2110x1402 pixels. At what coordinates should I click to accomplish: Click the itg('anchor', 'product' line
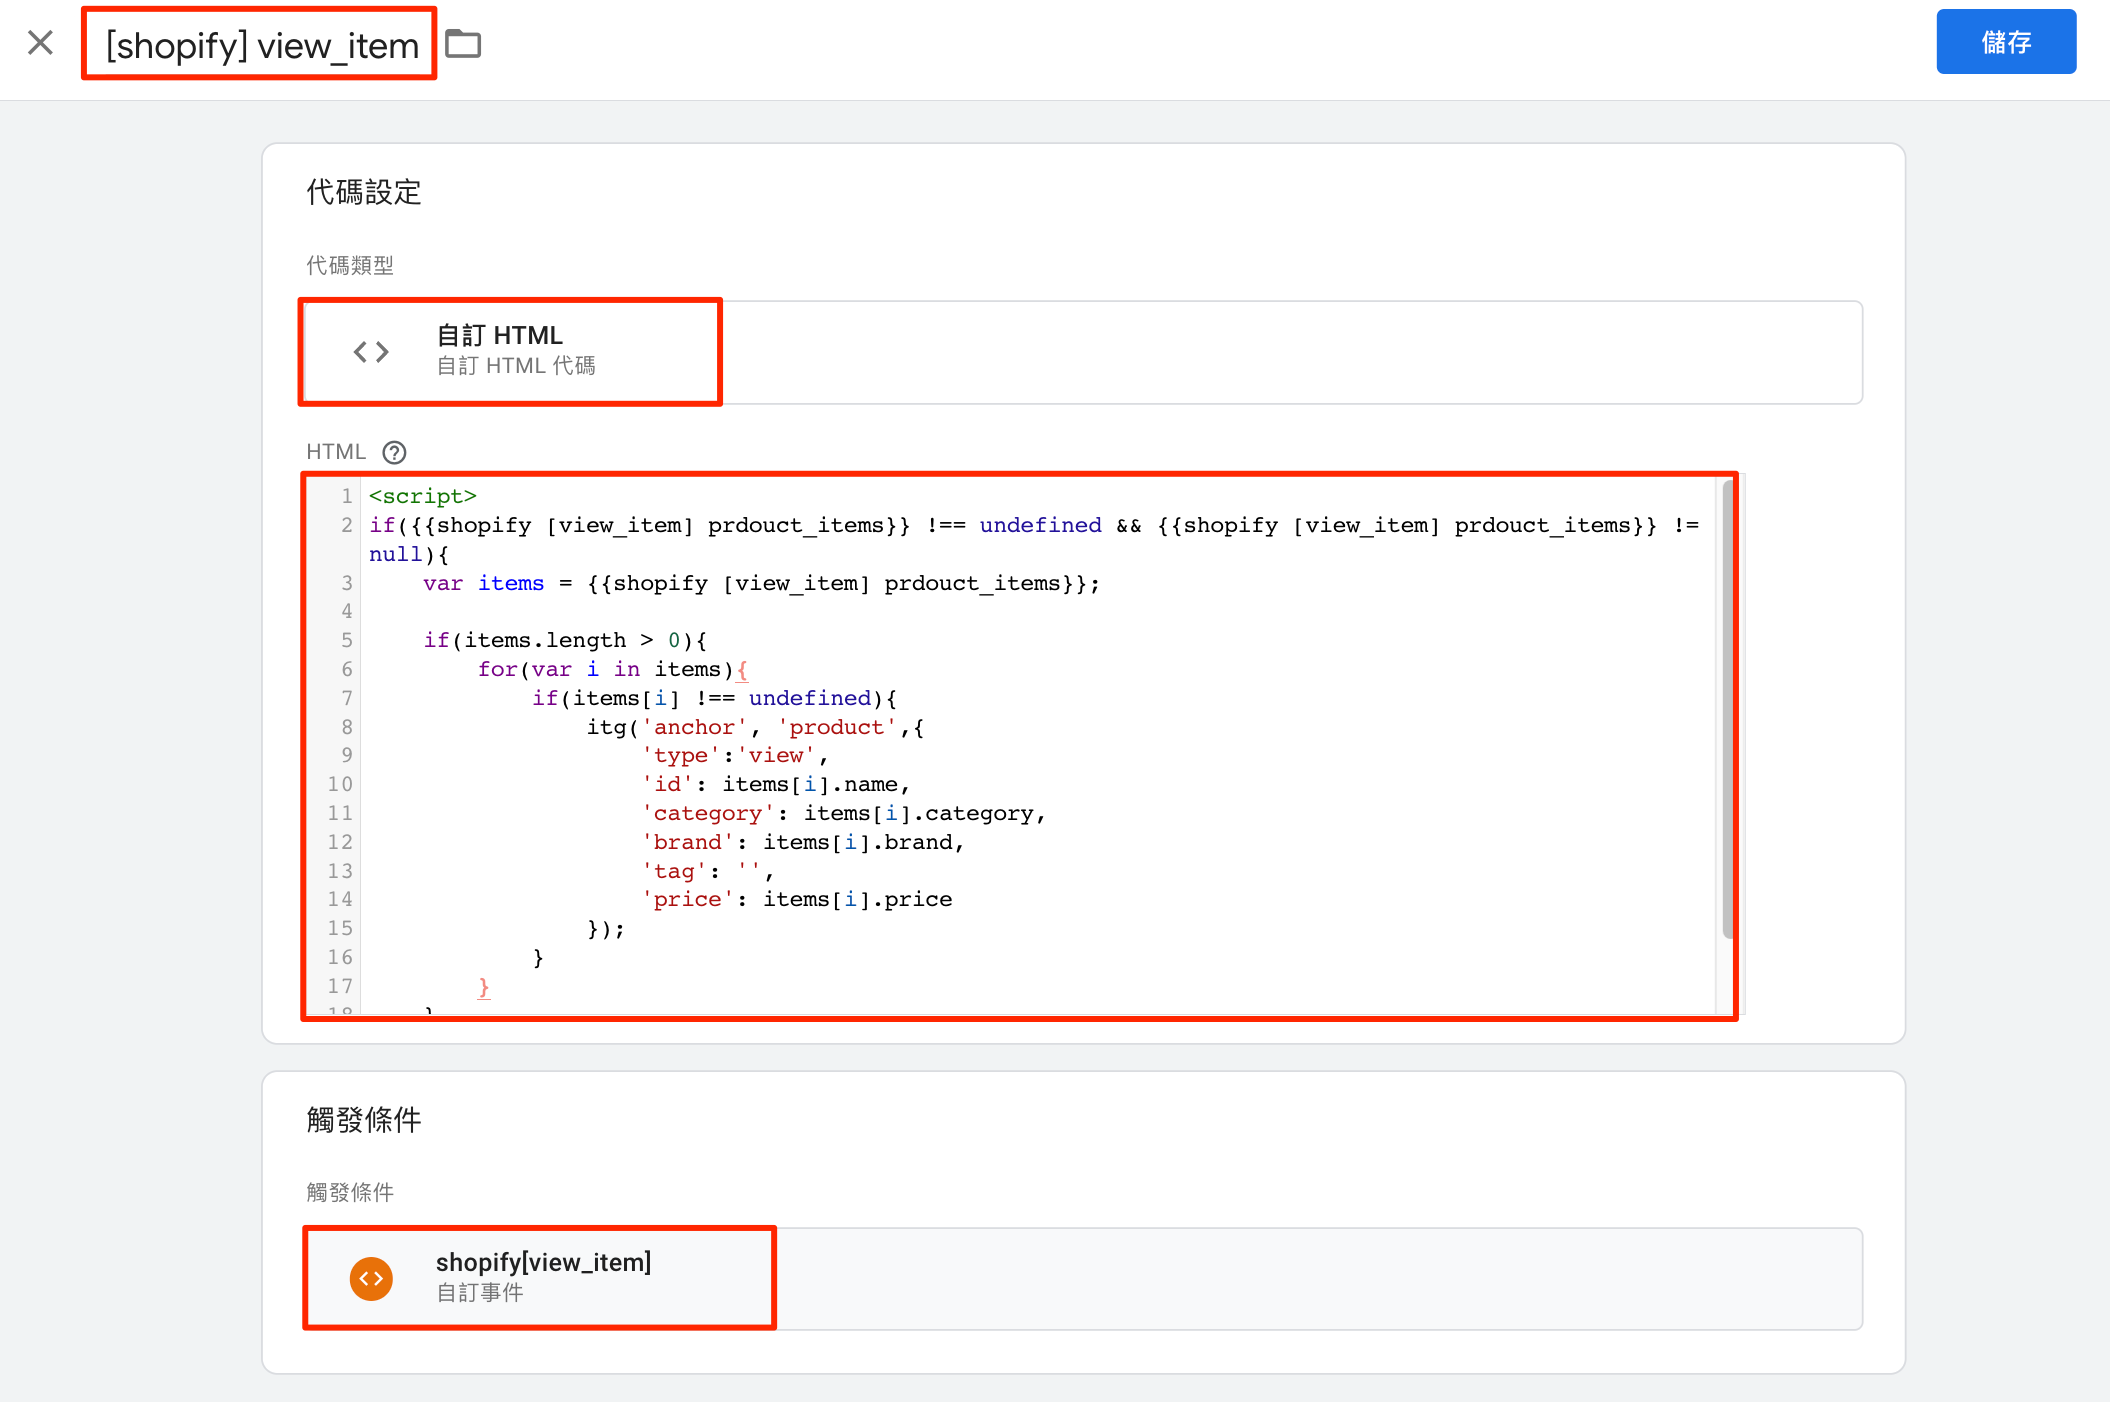[755, 727]
